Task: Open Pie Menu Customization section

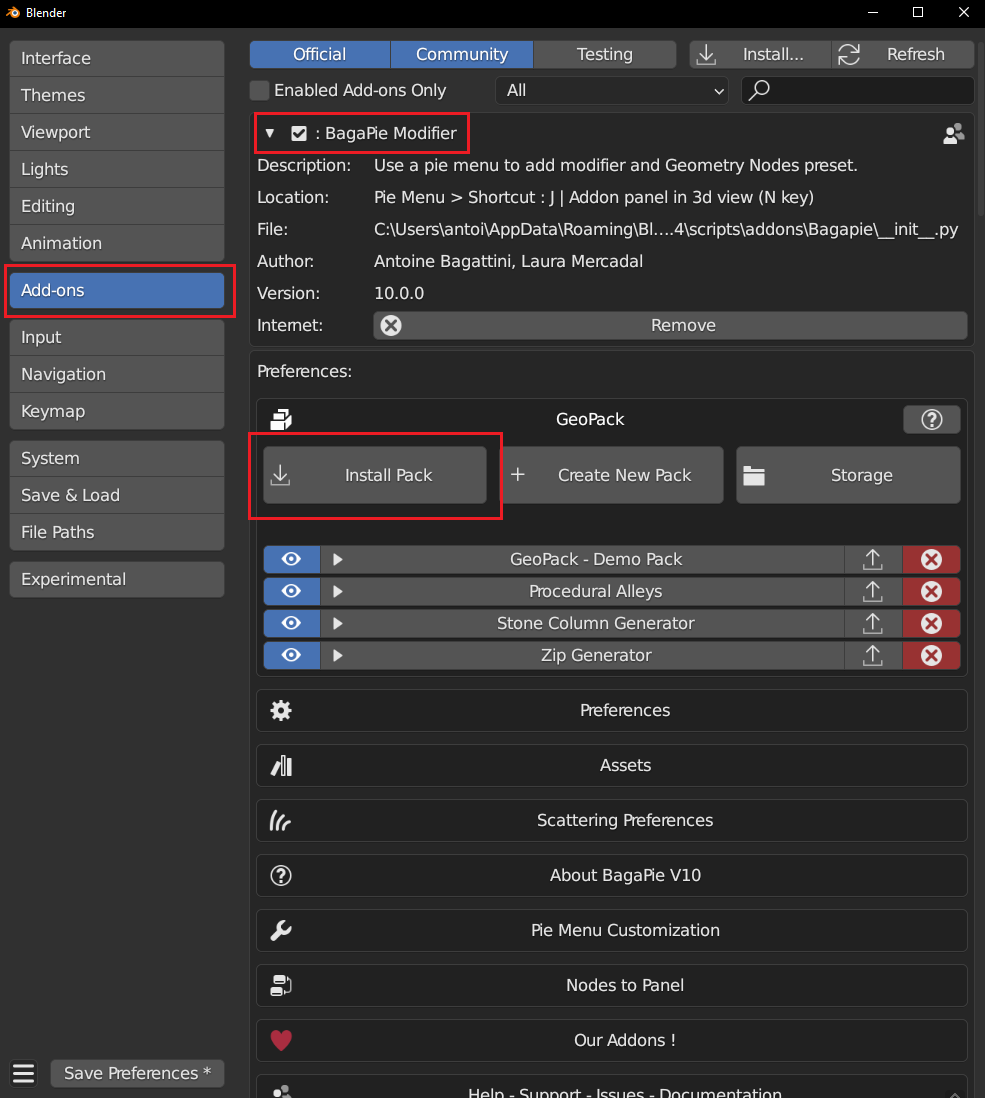Action: coord(612,931)
